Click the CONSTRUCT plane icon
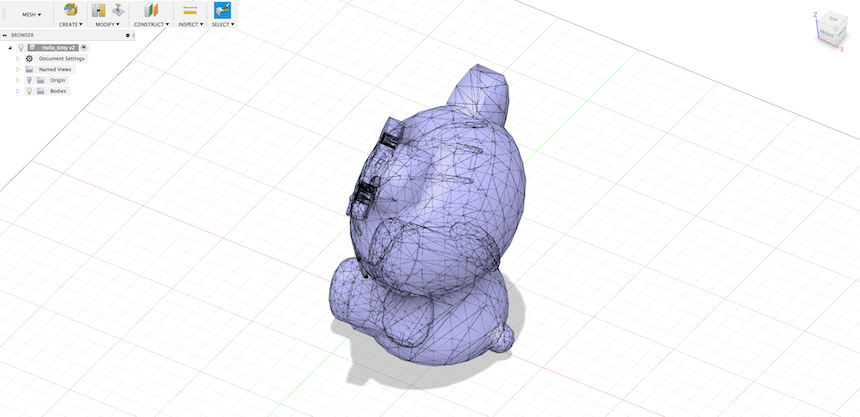This screenshot has height=417, width=860. [151, 10]
